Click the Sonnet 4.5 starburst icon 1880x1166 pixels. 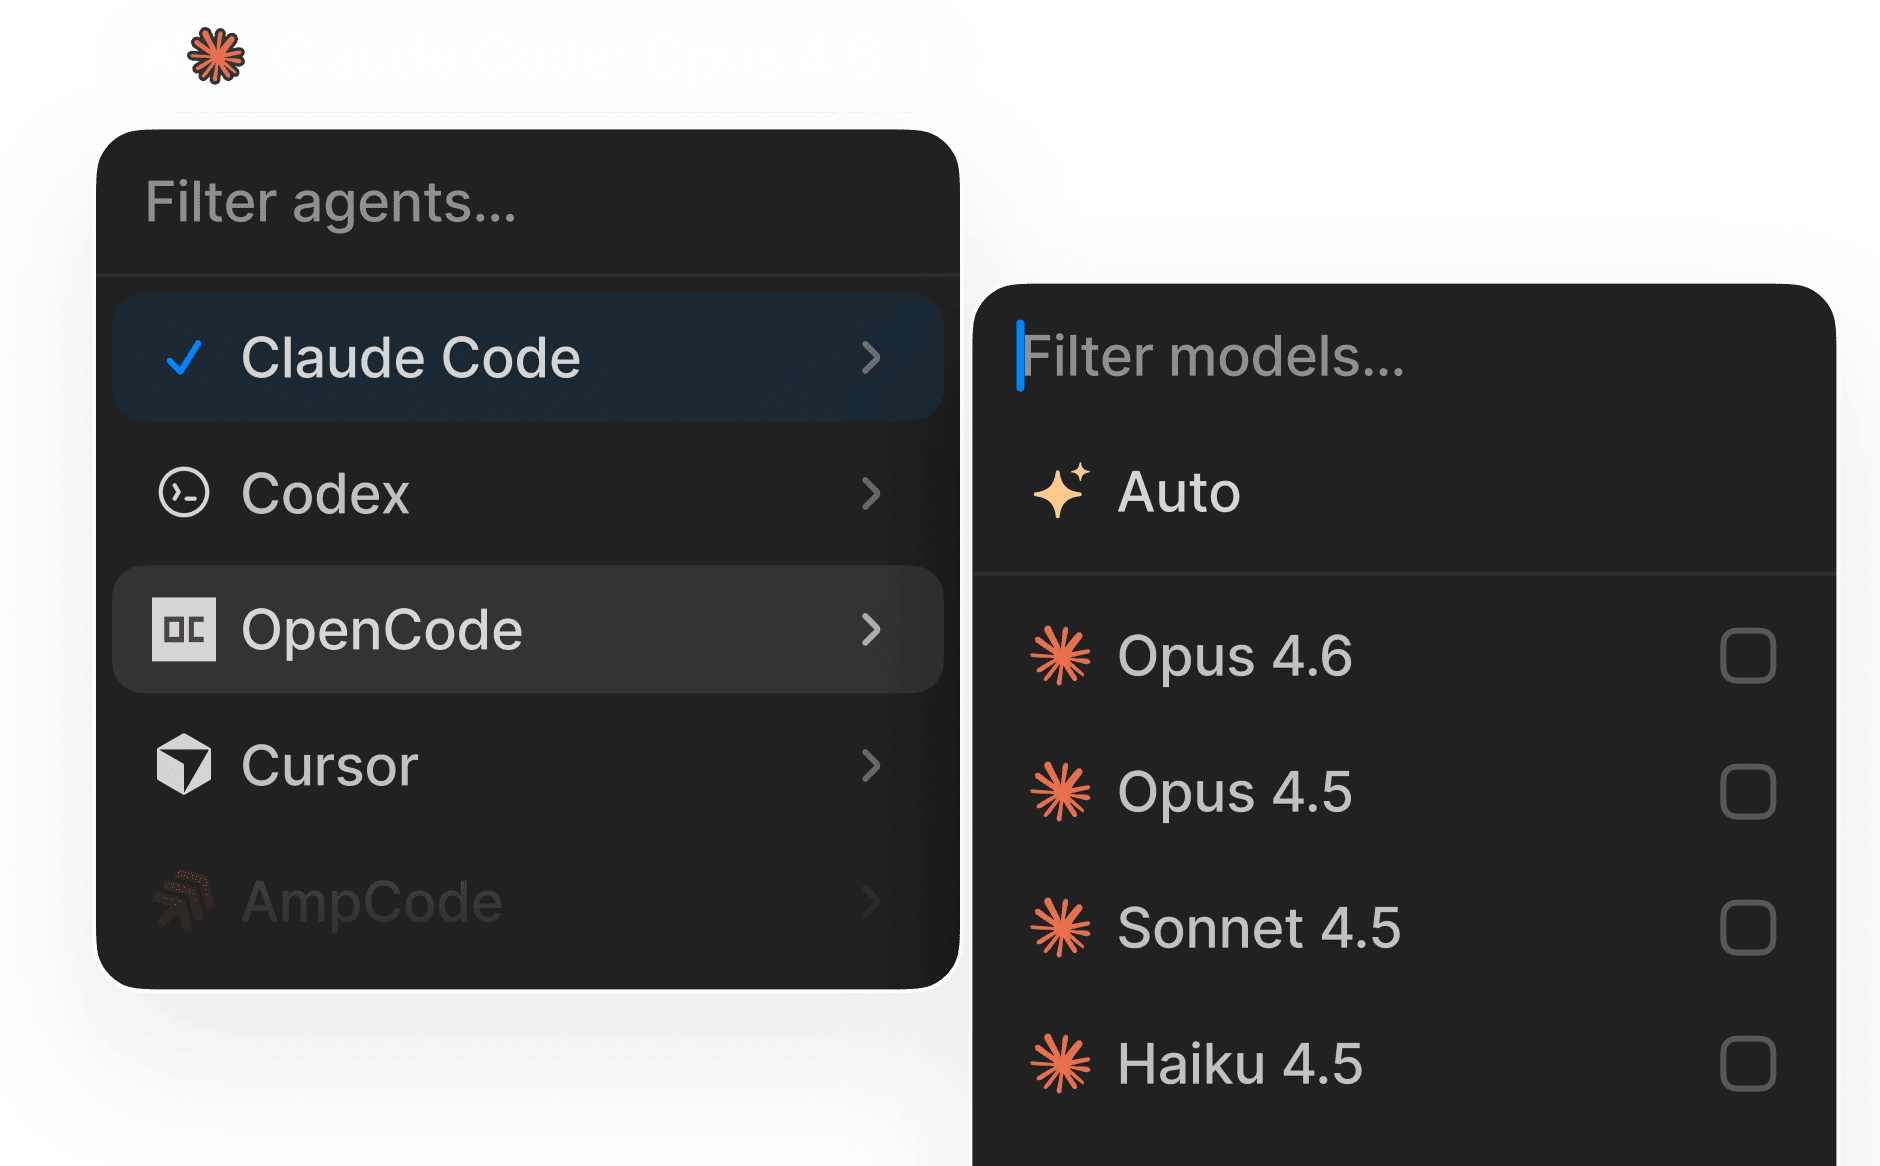[1060, 928]
